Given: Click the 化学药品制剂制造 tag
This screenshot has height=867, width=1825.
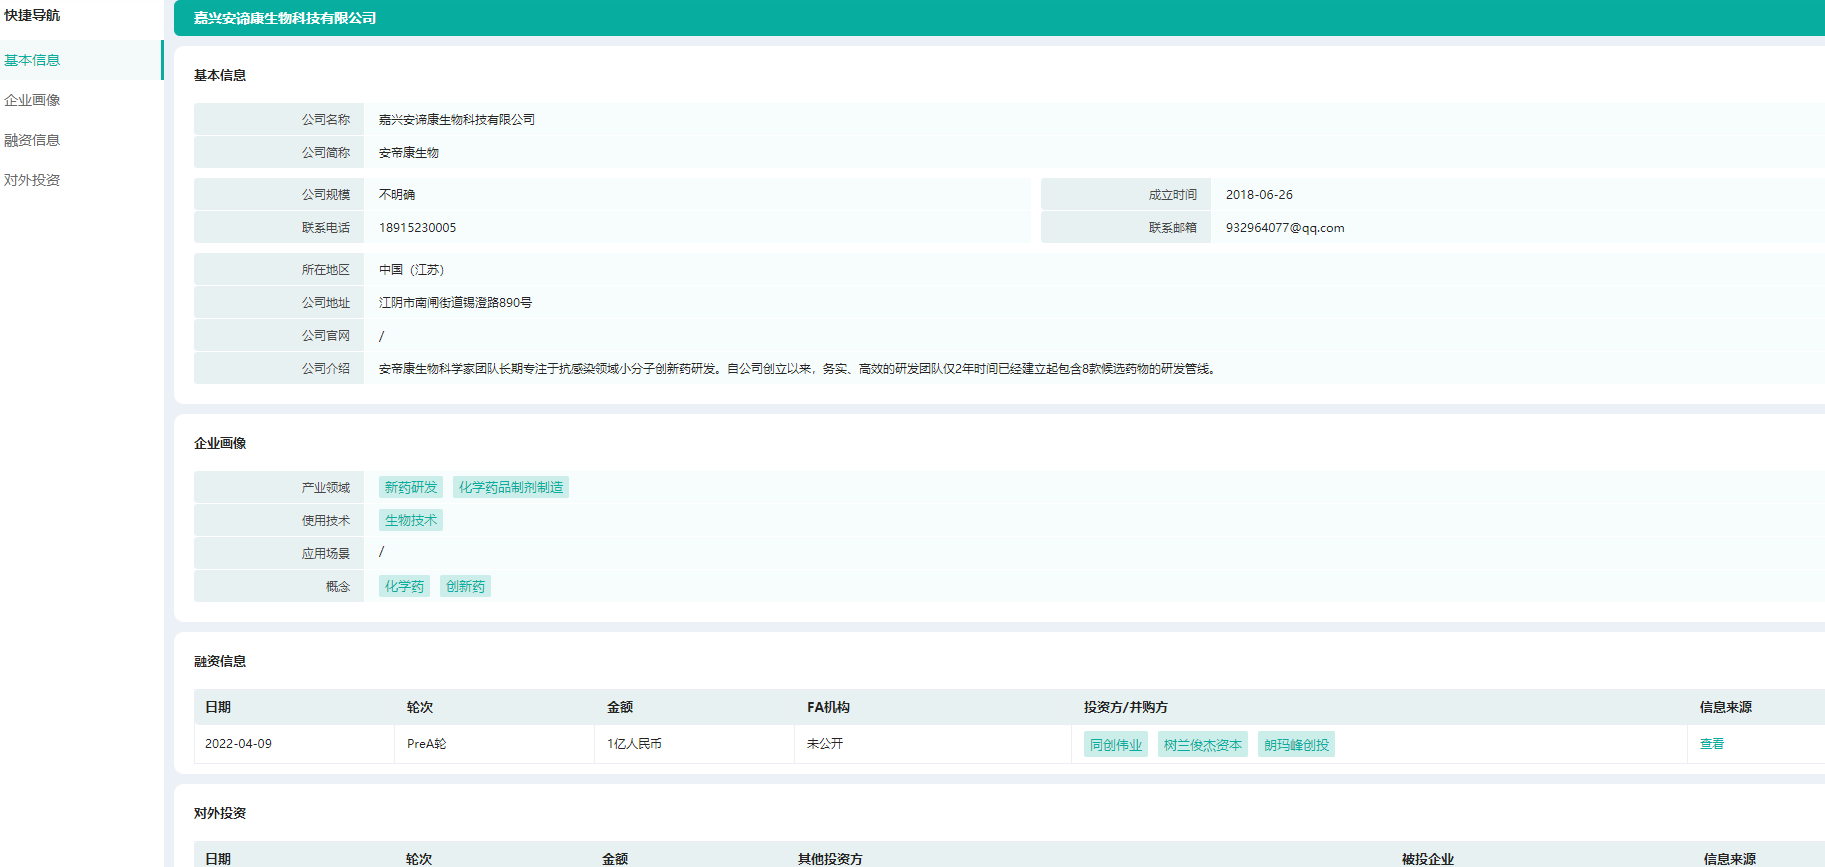Looking at the screenshot, I should (x=511, y=487).
